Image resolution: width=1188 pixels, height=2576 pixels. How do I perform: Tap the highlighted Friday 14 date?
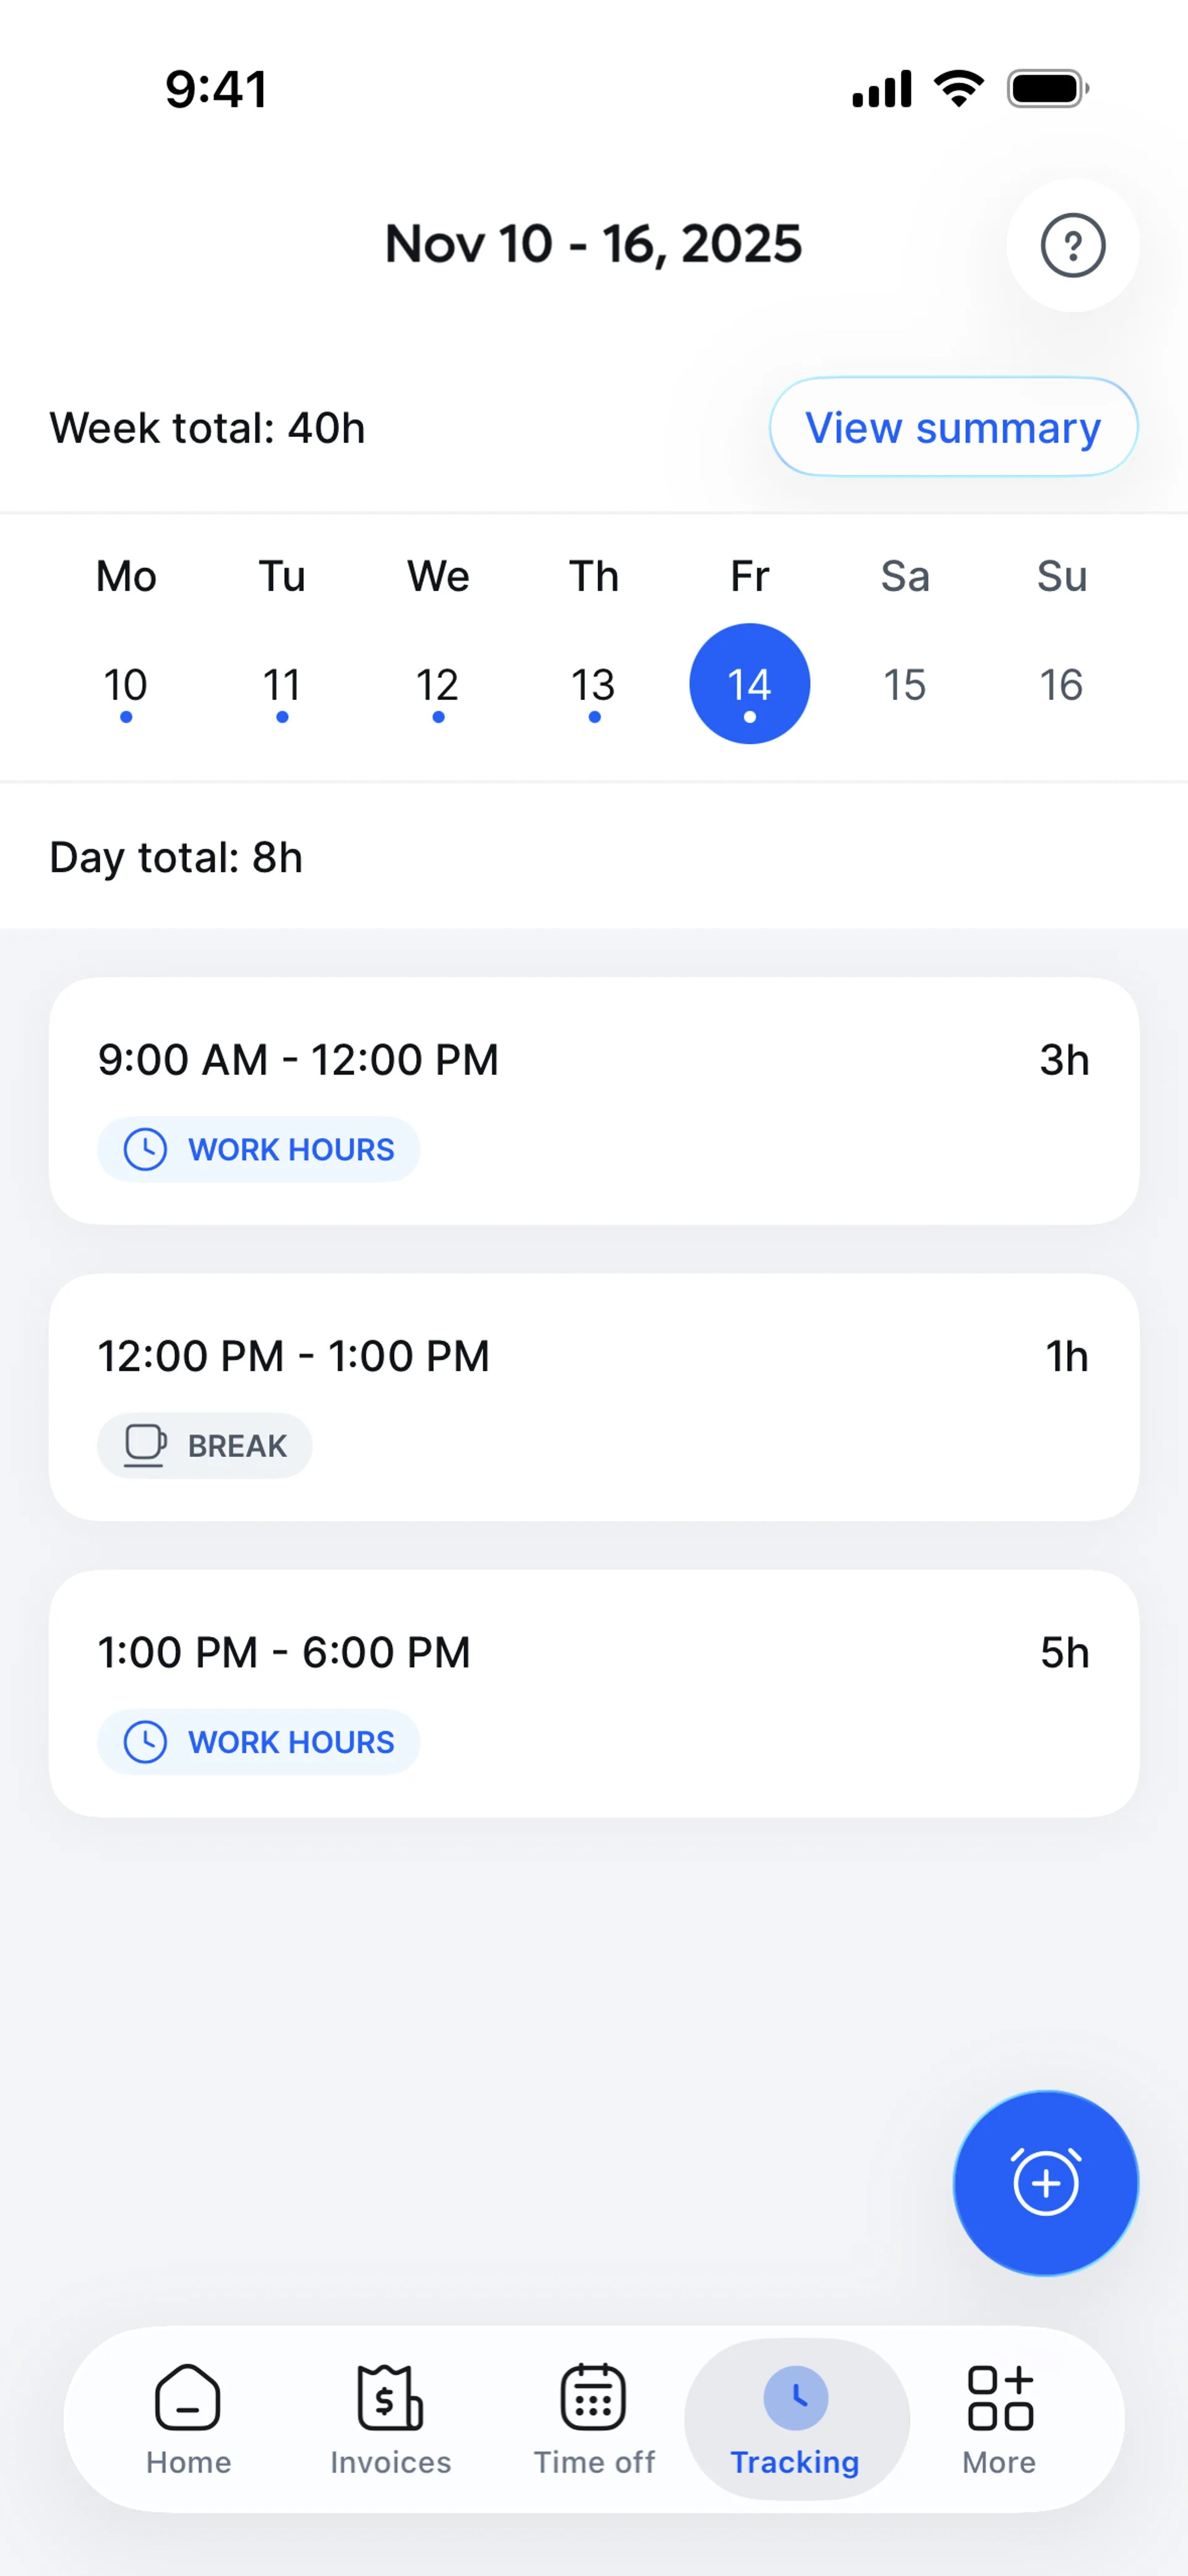coord(749,684)
